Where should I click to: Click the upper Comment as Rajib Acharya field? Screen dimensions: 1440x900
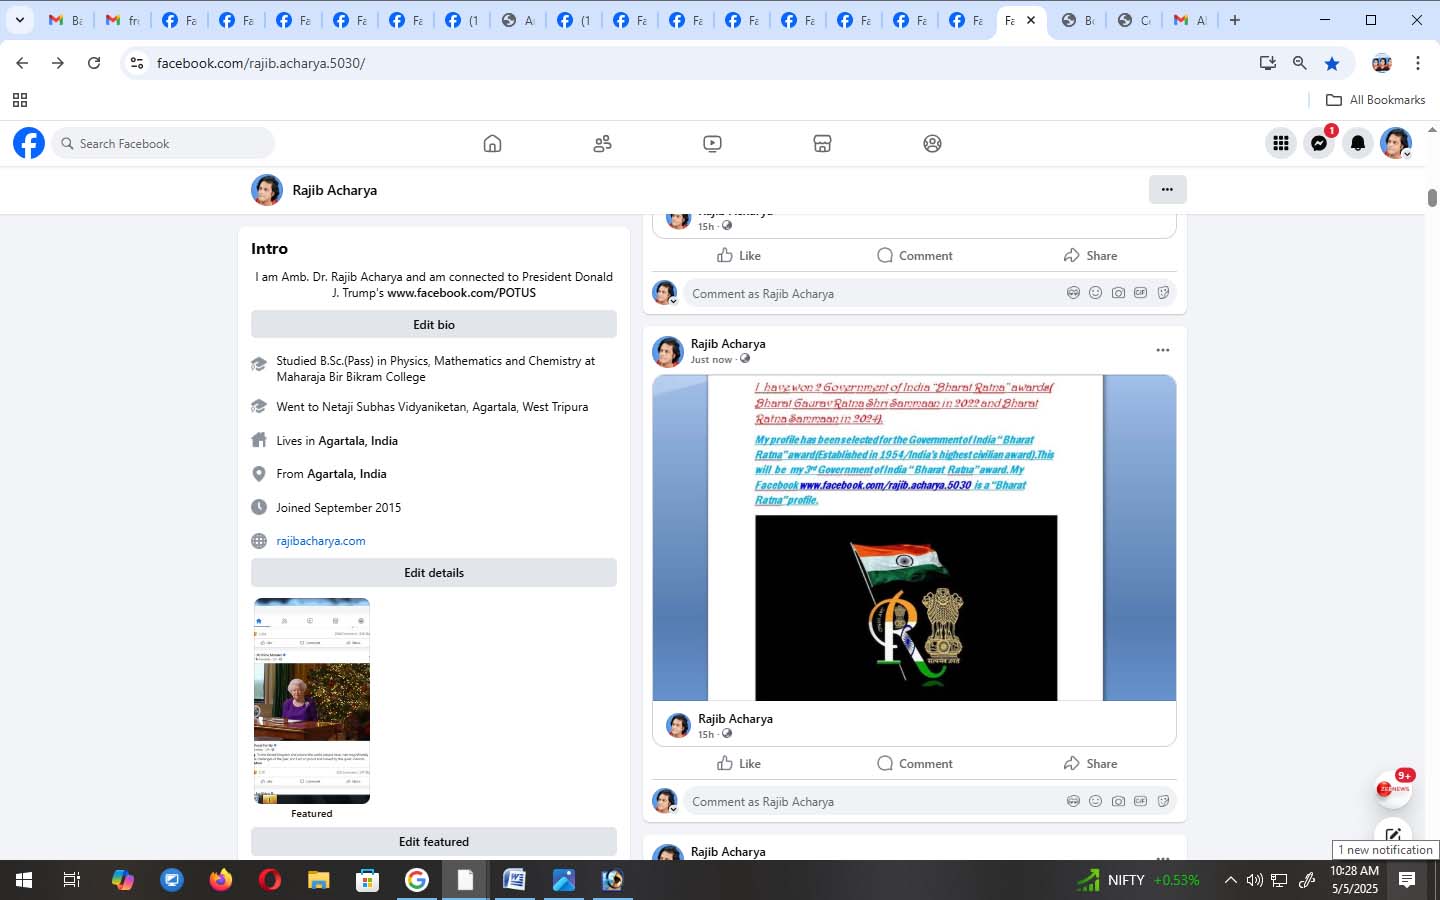930,293
